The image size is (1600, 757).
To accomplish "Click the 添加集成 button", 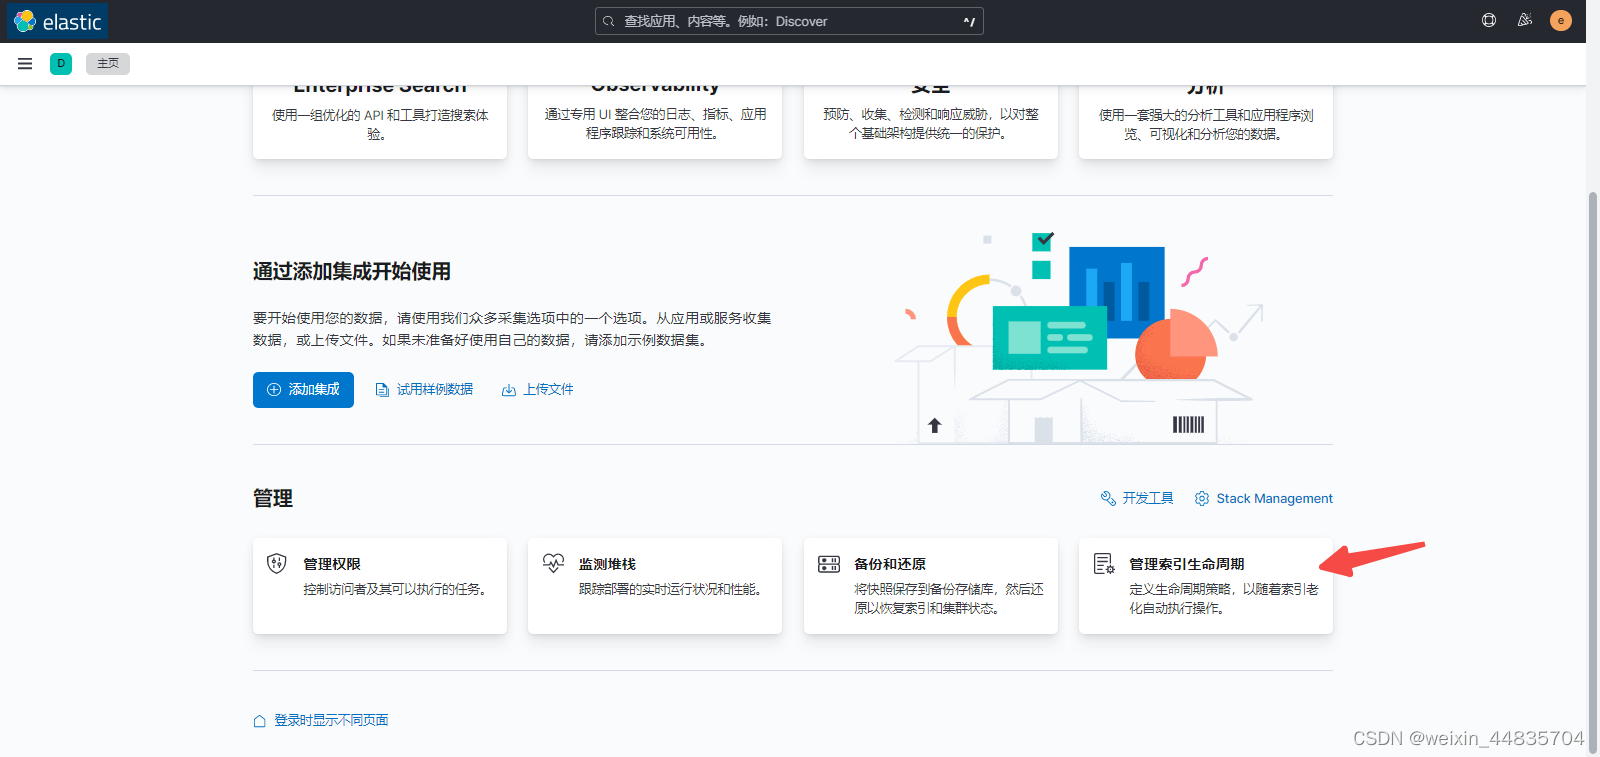I will coord(303,390).
